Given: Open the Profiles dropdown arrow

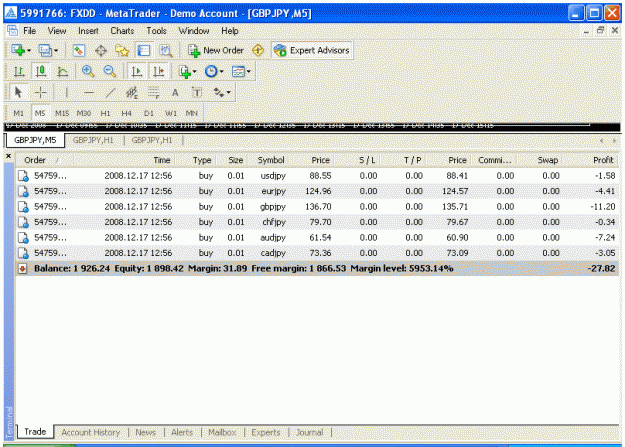Looking at the screenshot, I should click(x=56, y=51).
